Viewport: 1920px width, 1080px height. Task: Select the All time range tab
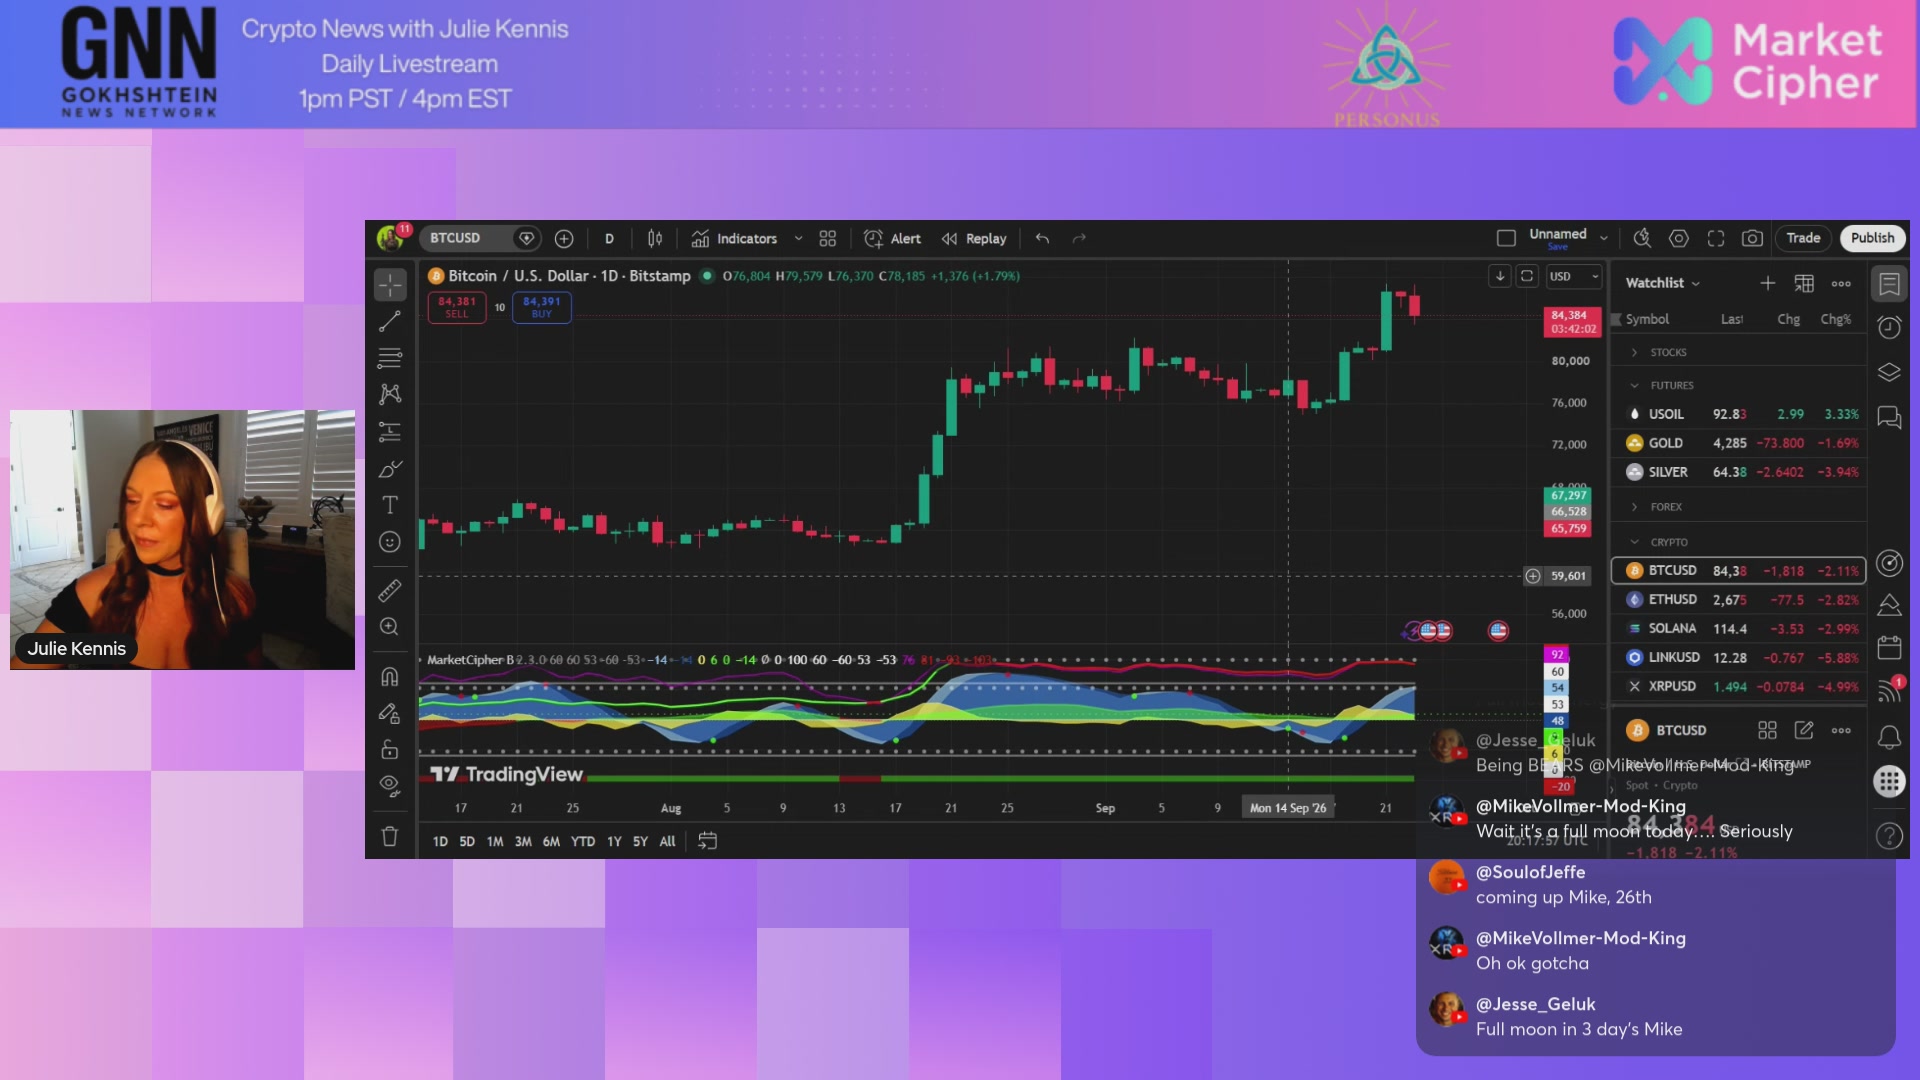667,841
